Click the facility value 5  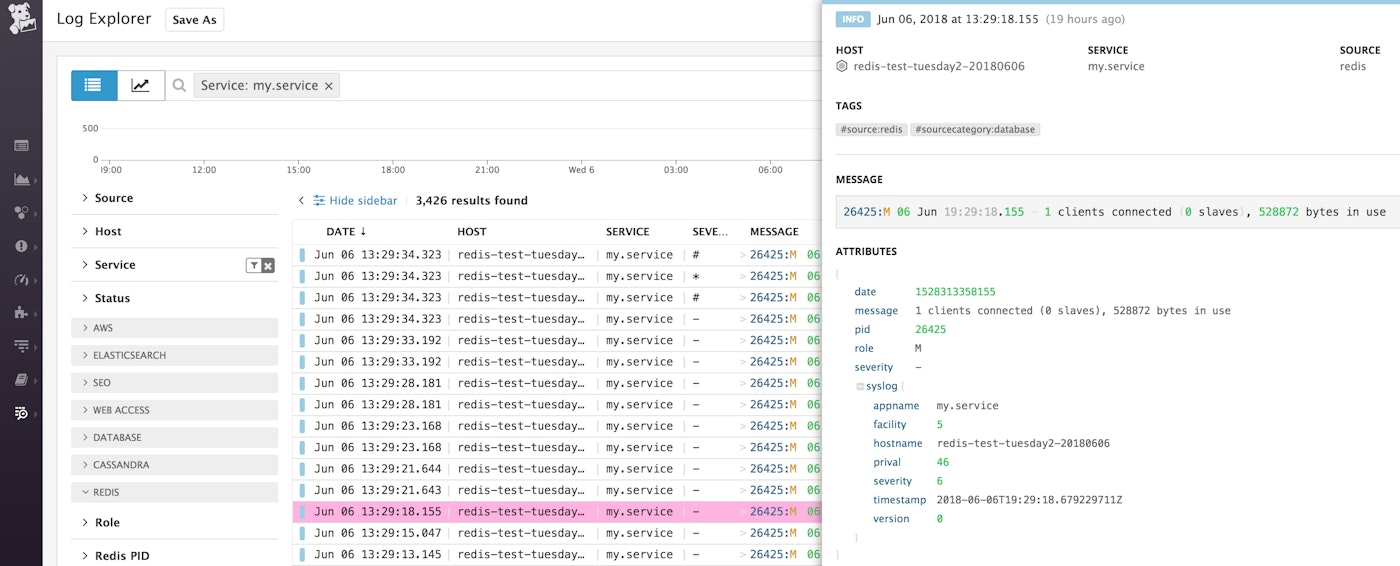(939, 425)
